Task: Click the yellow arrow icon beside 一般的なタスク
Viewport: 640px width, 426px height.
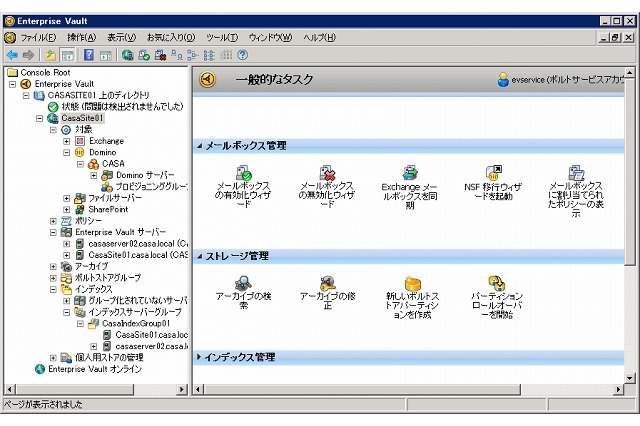Action: tap(207, 79)
